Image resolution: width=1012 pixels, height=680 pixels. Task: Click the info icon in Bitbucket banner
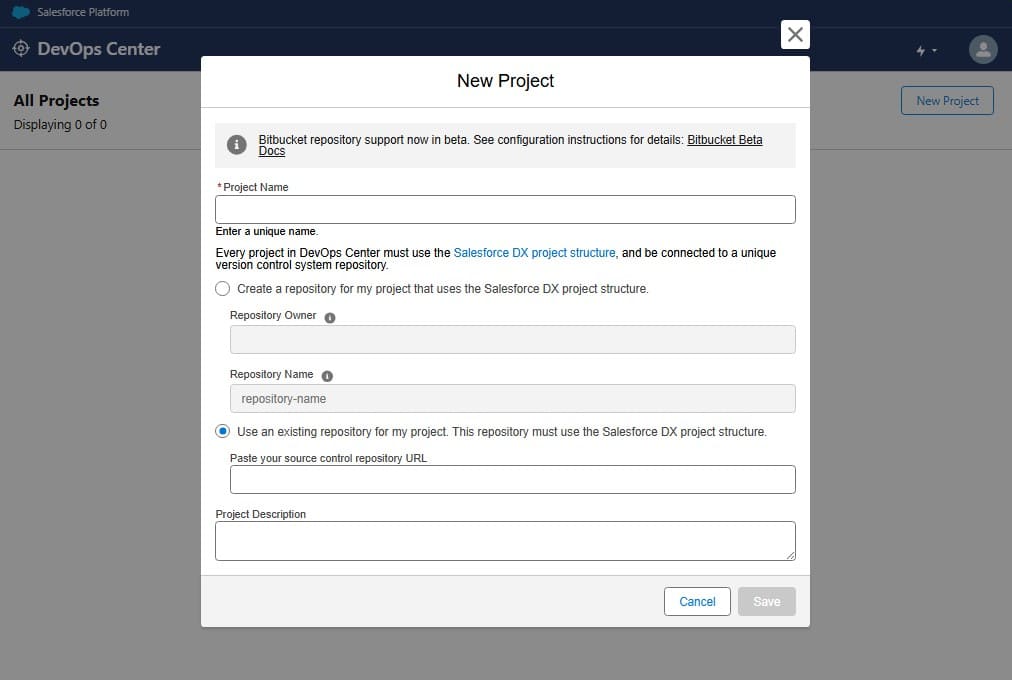pos(237,145)
